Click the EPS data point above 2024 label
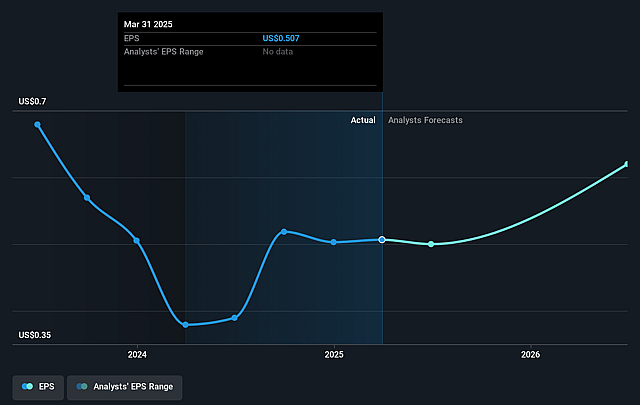The image size is (640, 405). [x=137, y=241]
